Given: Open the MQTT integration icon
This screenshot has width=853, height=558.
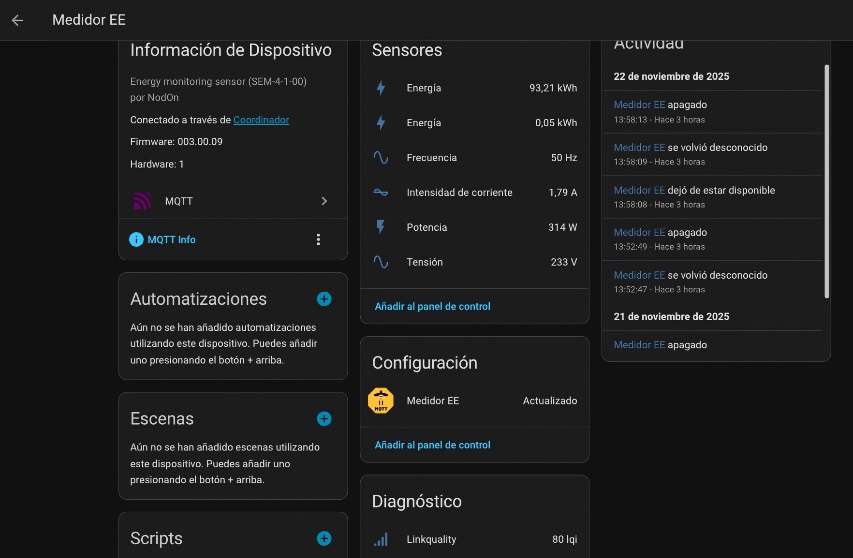Looking at the screenshot, I should click(x=141, y=201).
